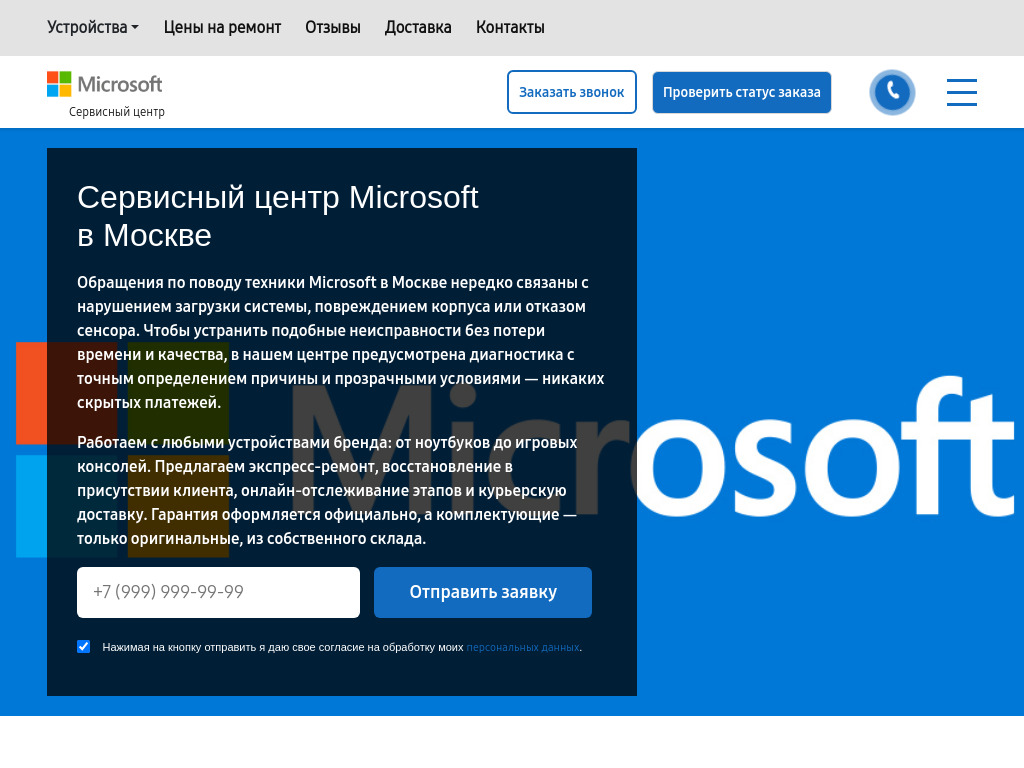Screen dimensions: 1024x768
Task: Submit with the Отправить заявку button
Action: coord(483,592)
